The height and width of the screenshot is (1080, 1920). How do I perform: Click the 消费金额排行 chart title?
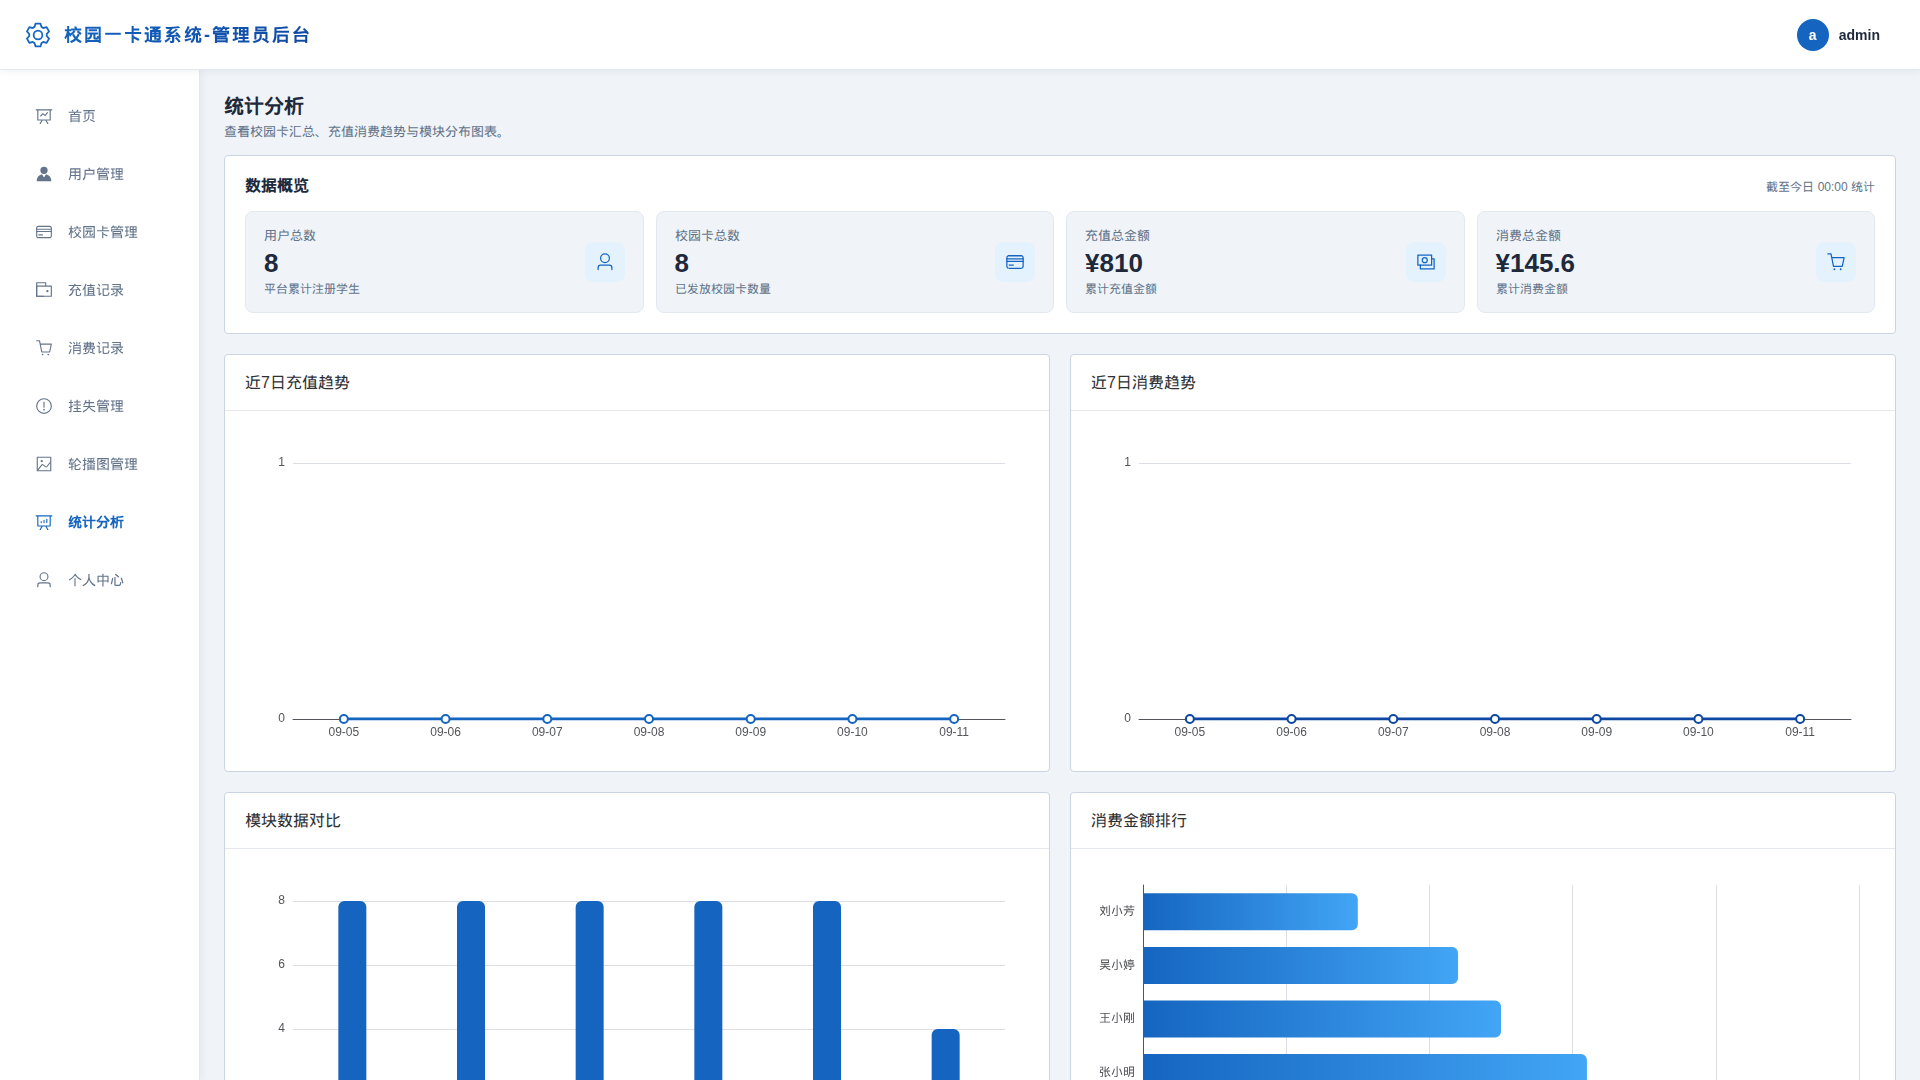click(1139, 820)
